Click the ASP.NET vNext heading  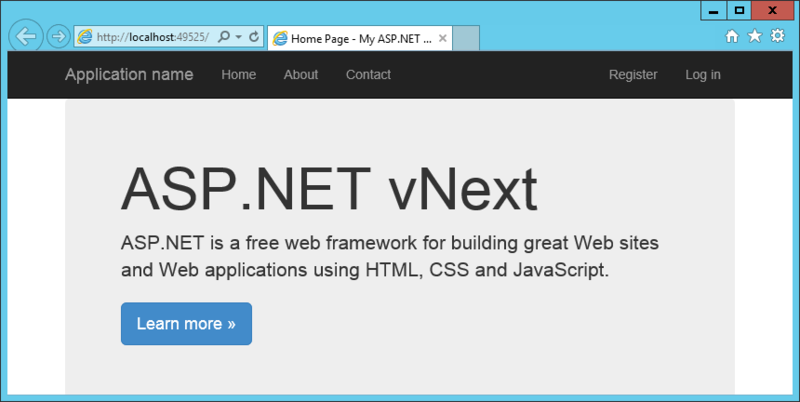[x=329, y=190]
